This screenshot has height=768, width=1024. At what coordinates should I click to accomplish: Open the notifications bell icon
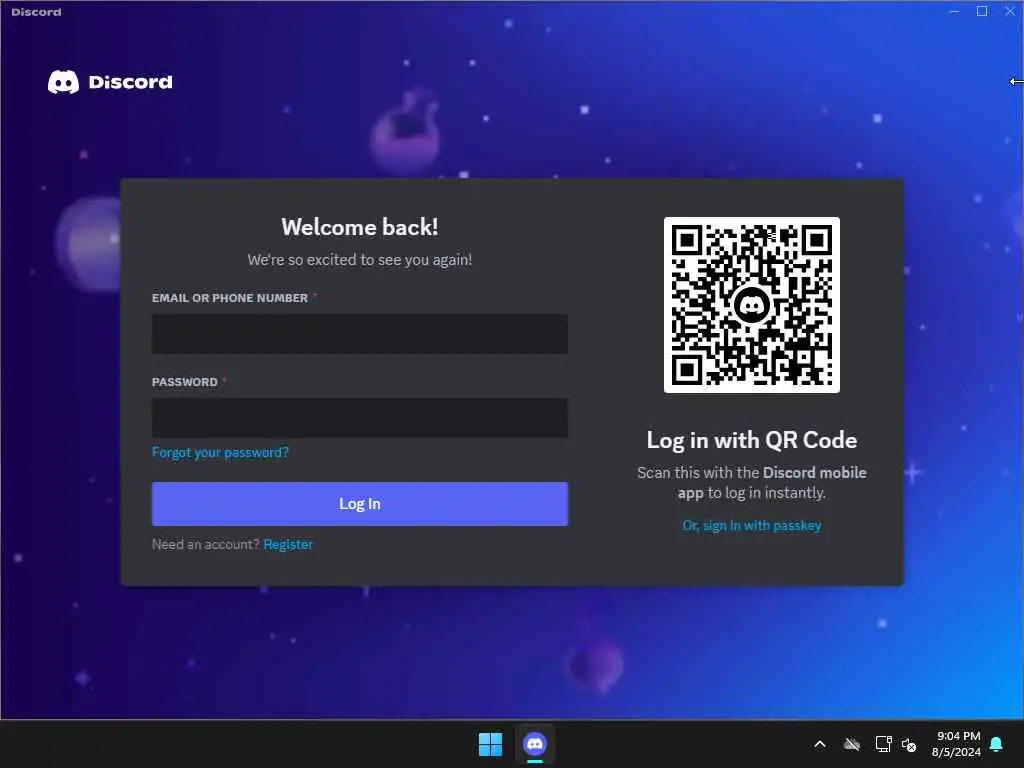(996, 744)
